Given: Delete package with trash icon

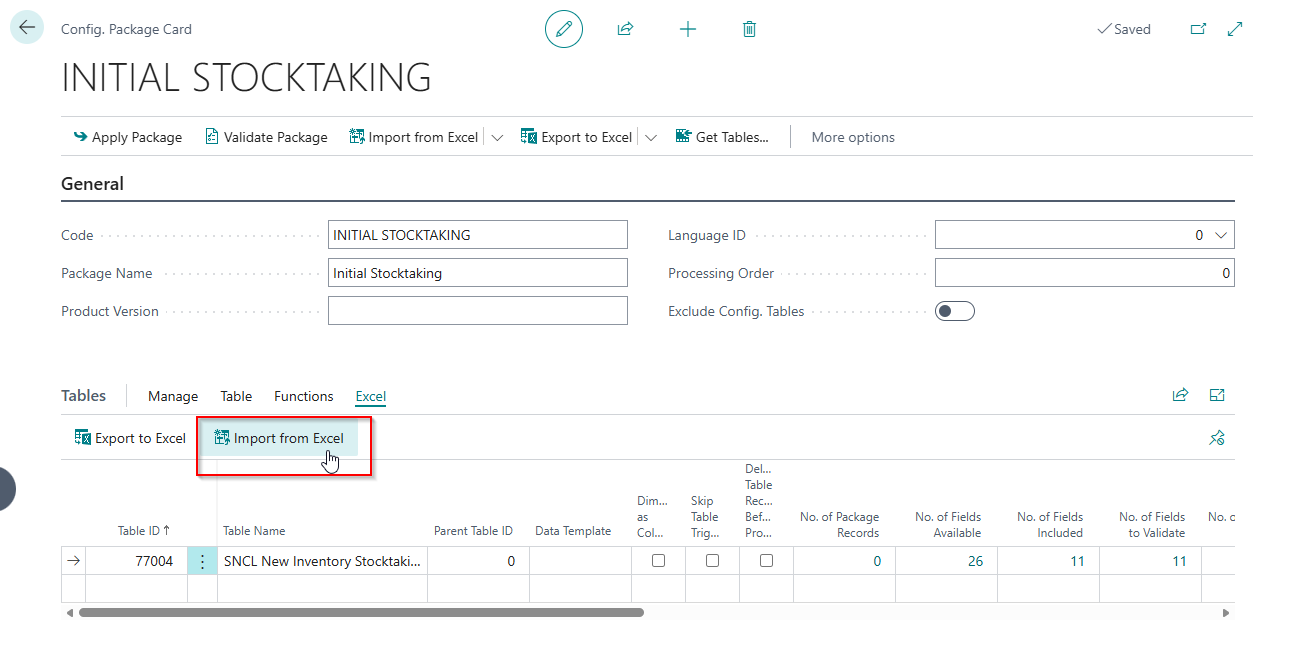Looking at the screenshot, I should pos(749,29).
